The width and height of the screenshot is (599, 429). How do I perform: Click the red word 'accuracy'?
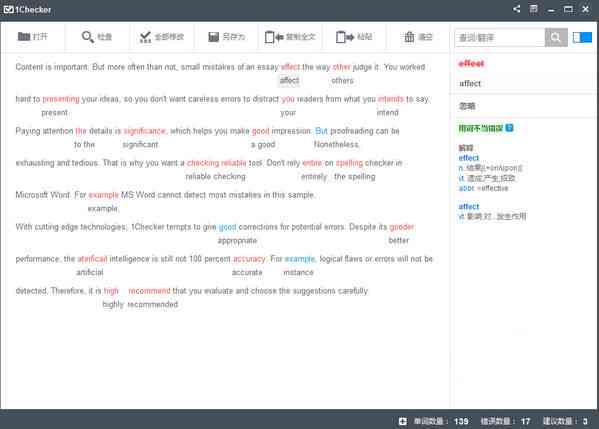(249, 259)
